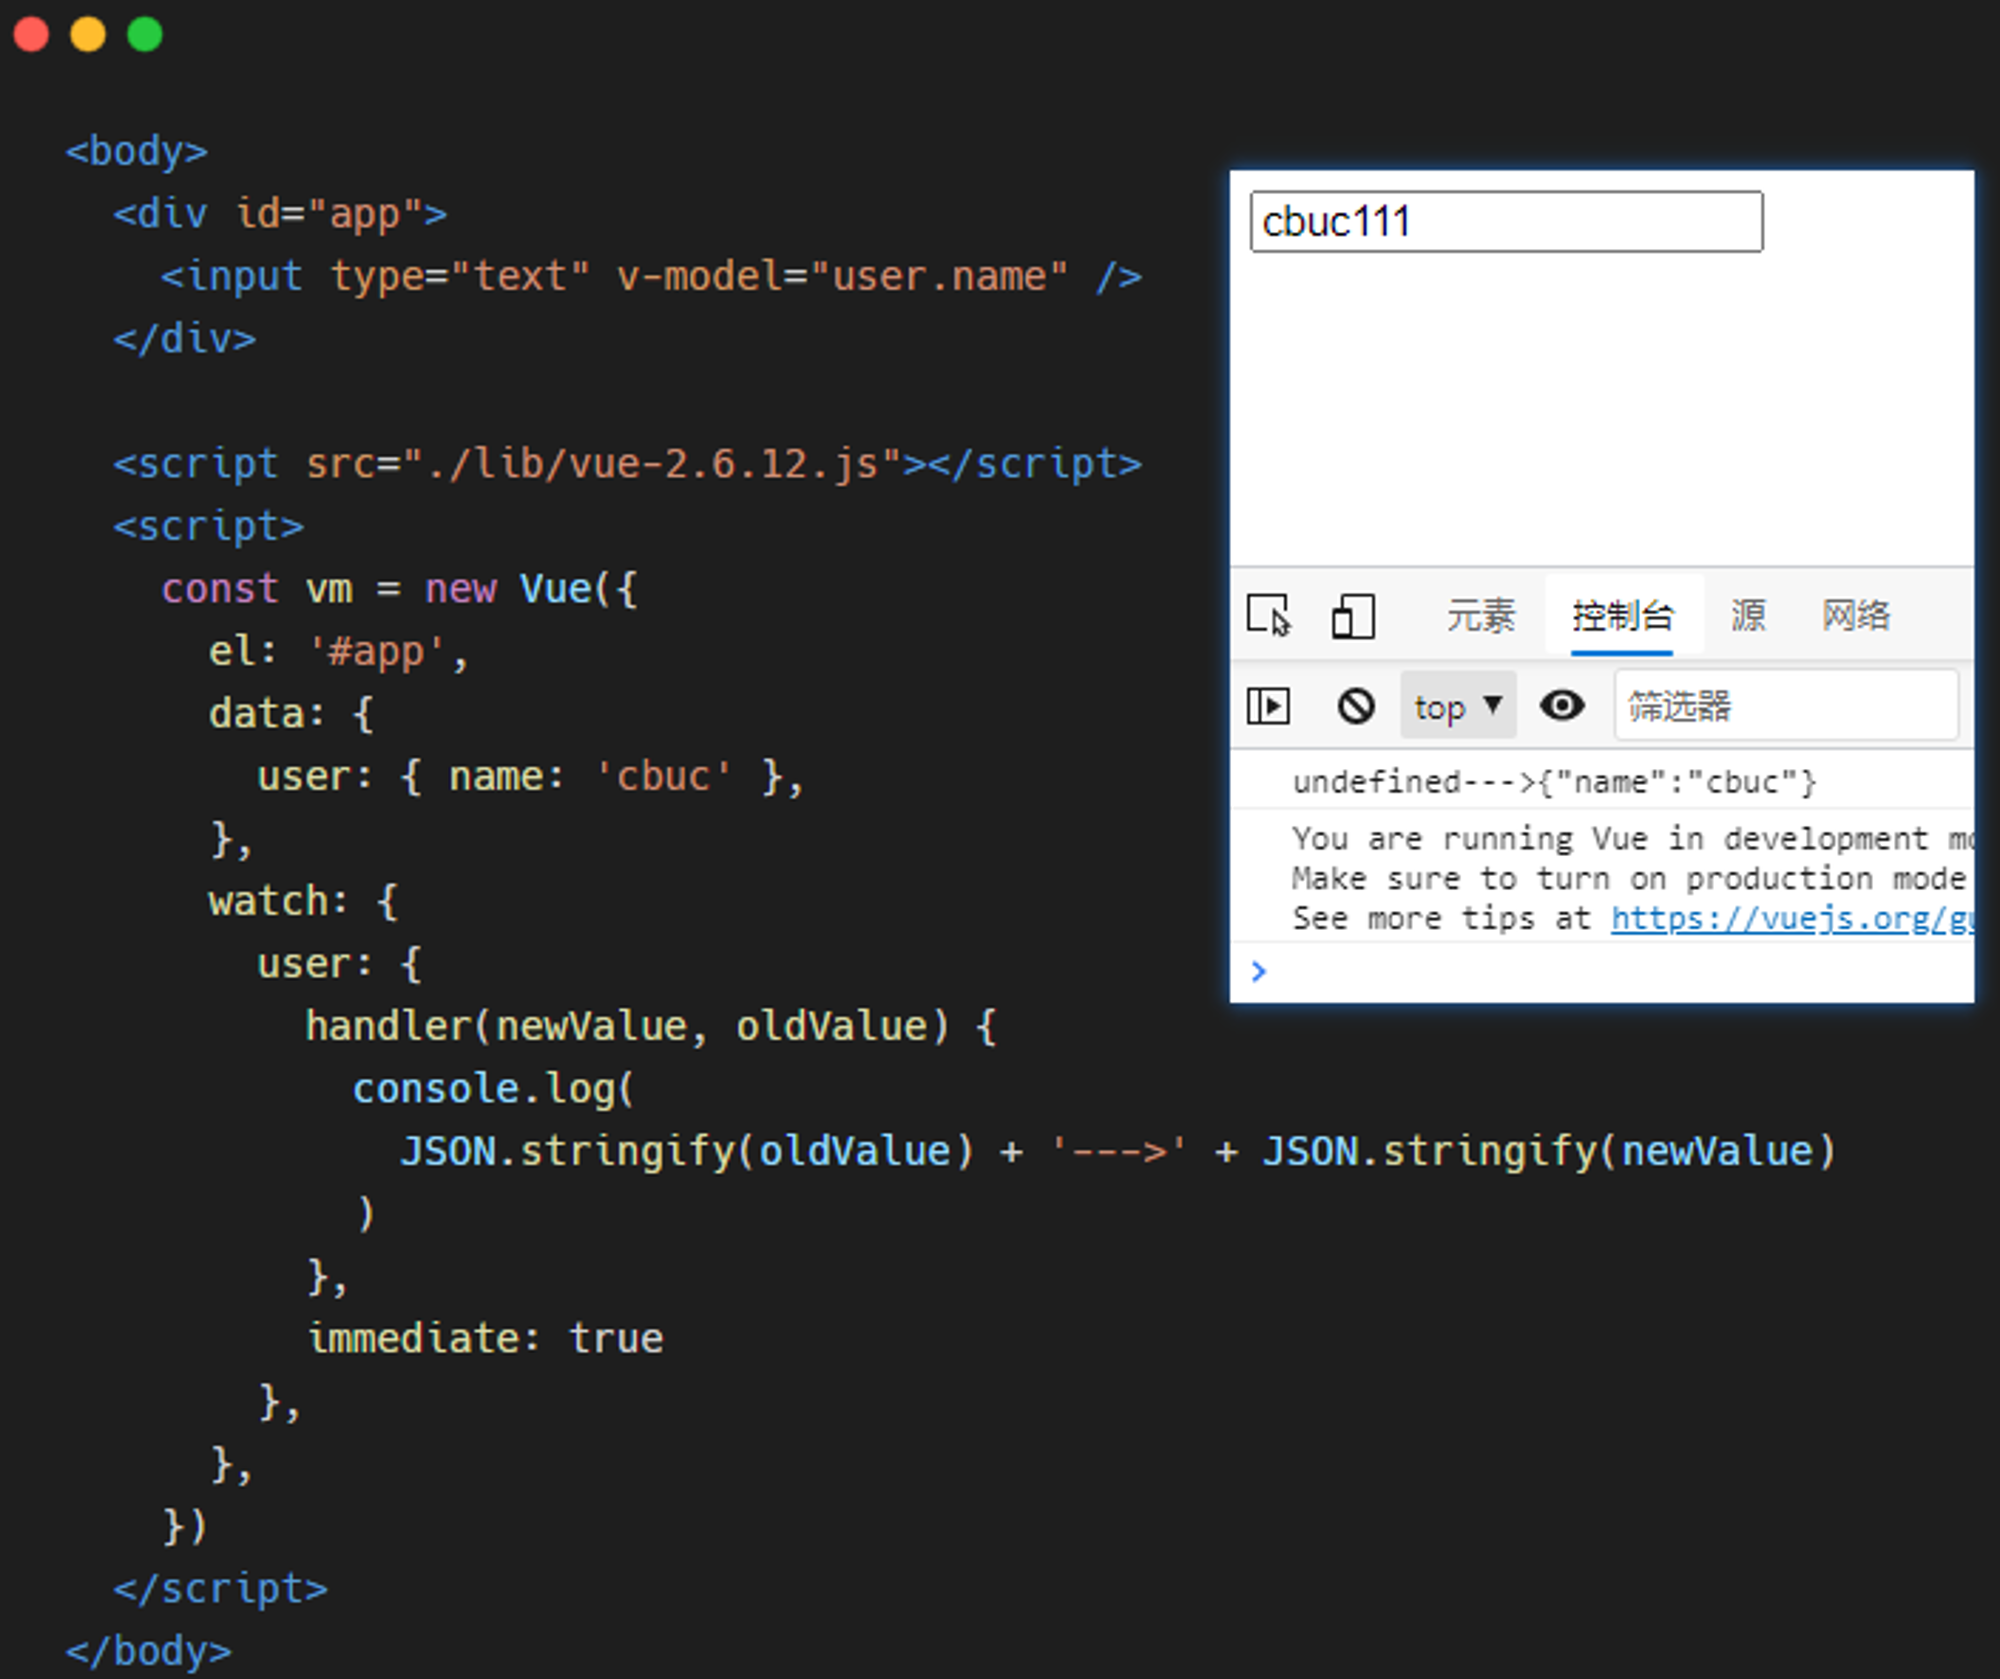Click the 'watch: {' code line
Image resolution: width=2000 pixels, height=1679 pixels.
click(303, 901)
